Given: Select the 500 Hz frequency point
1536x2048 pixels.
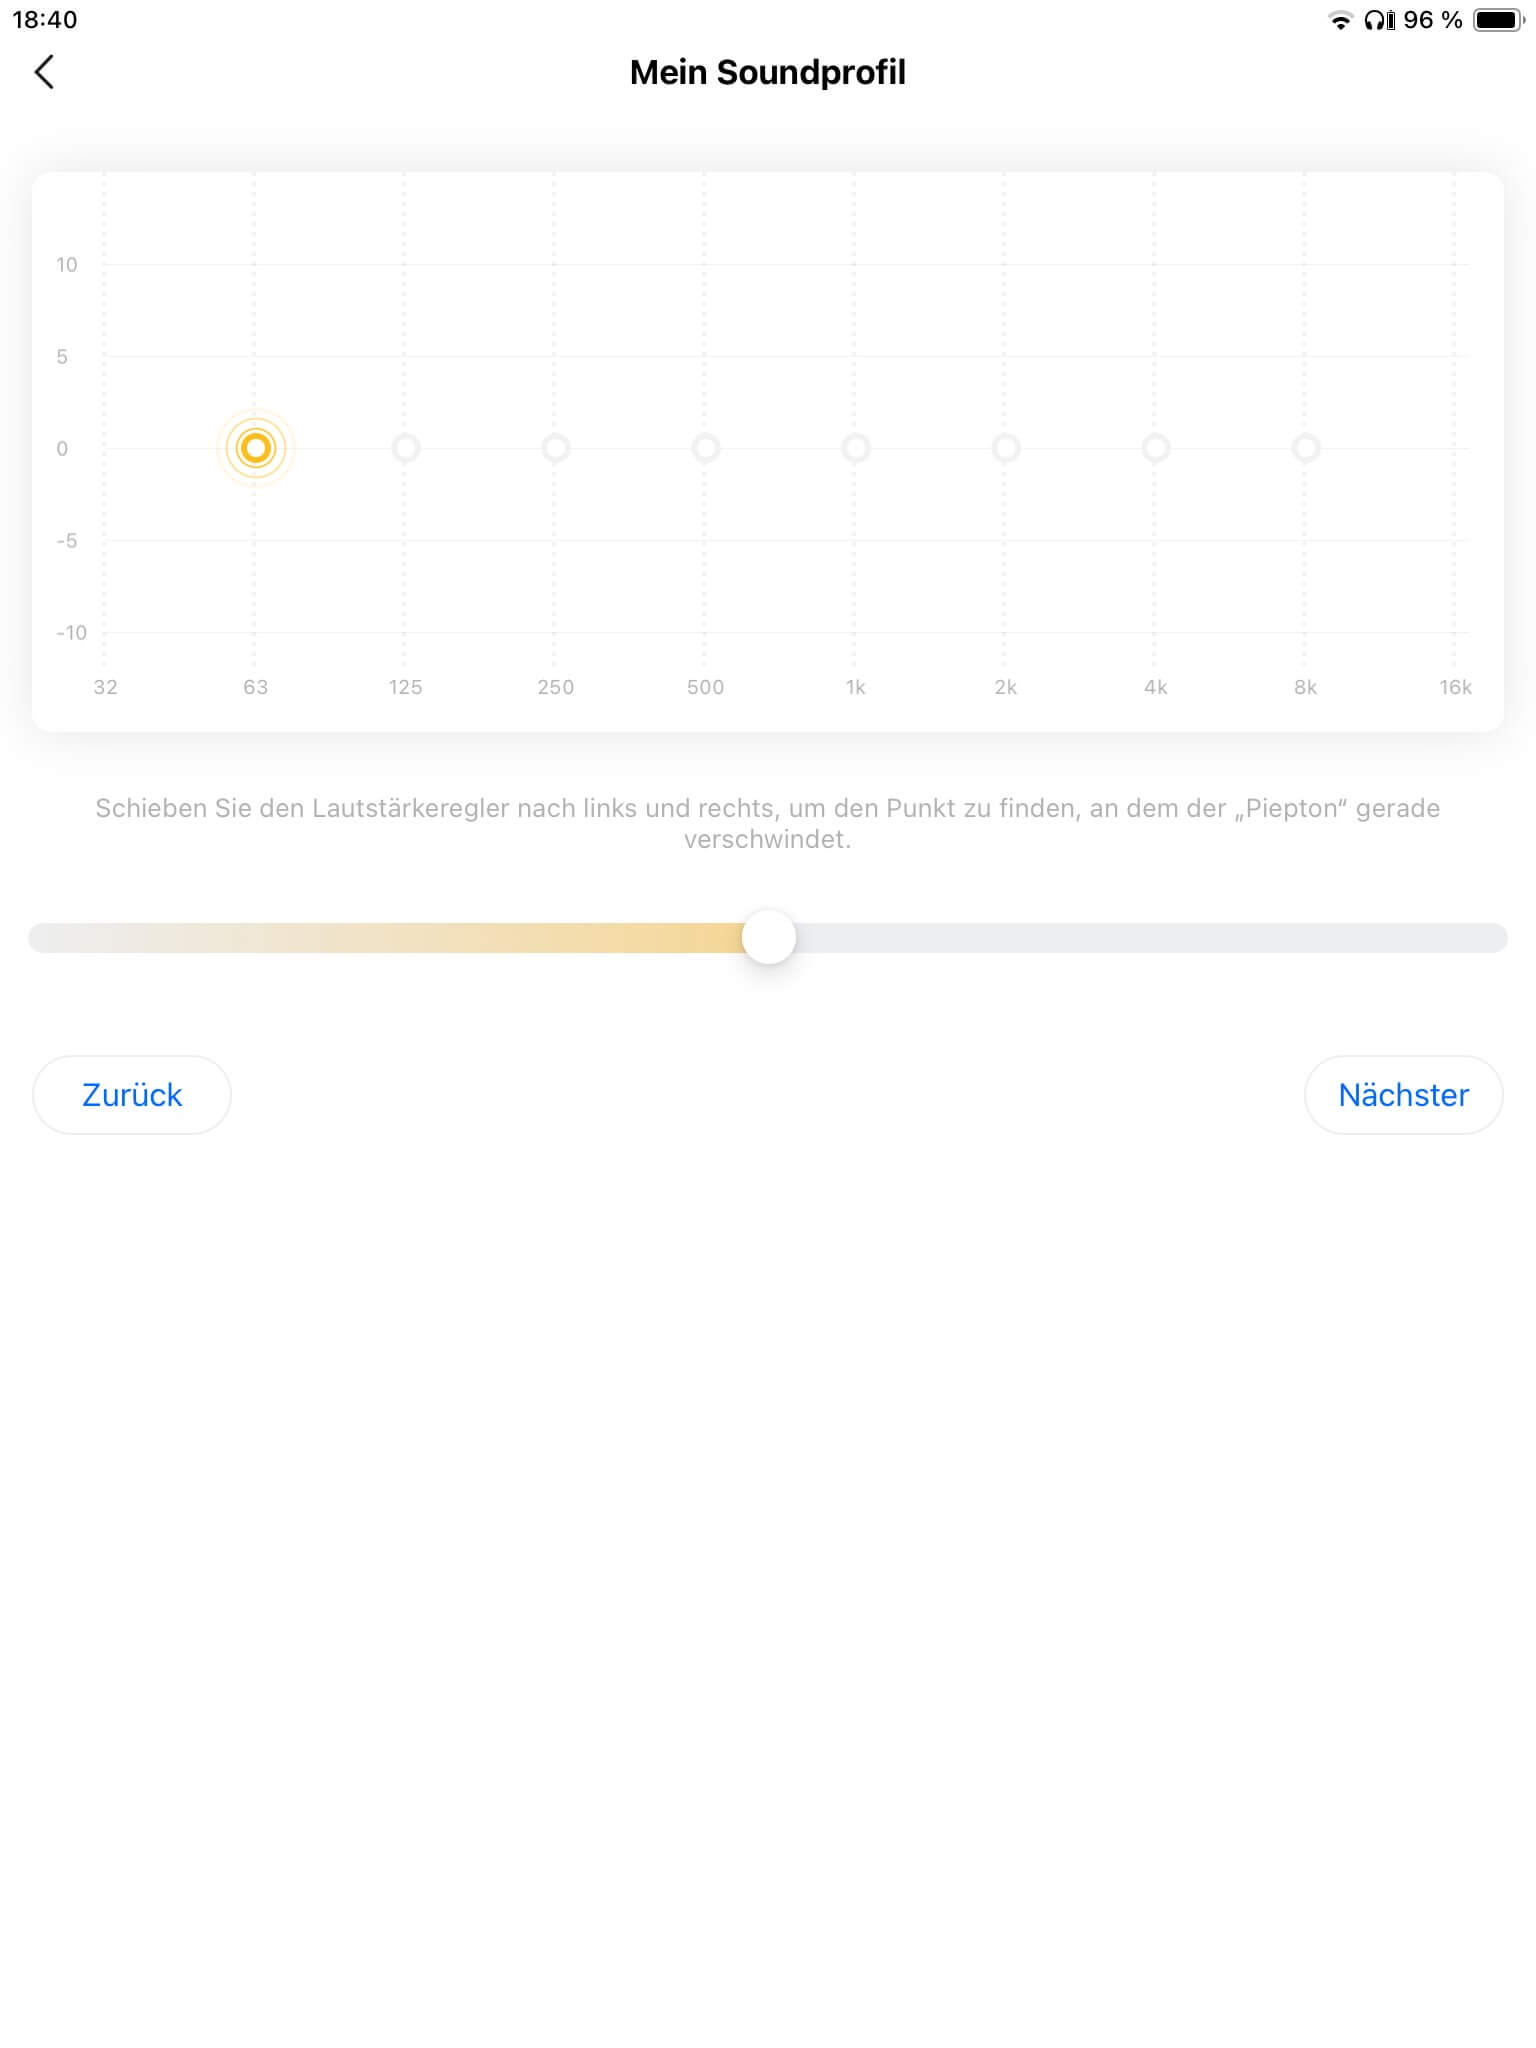Looking at the screenshot, I should coord(706,448).
